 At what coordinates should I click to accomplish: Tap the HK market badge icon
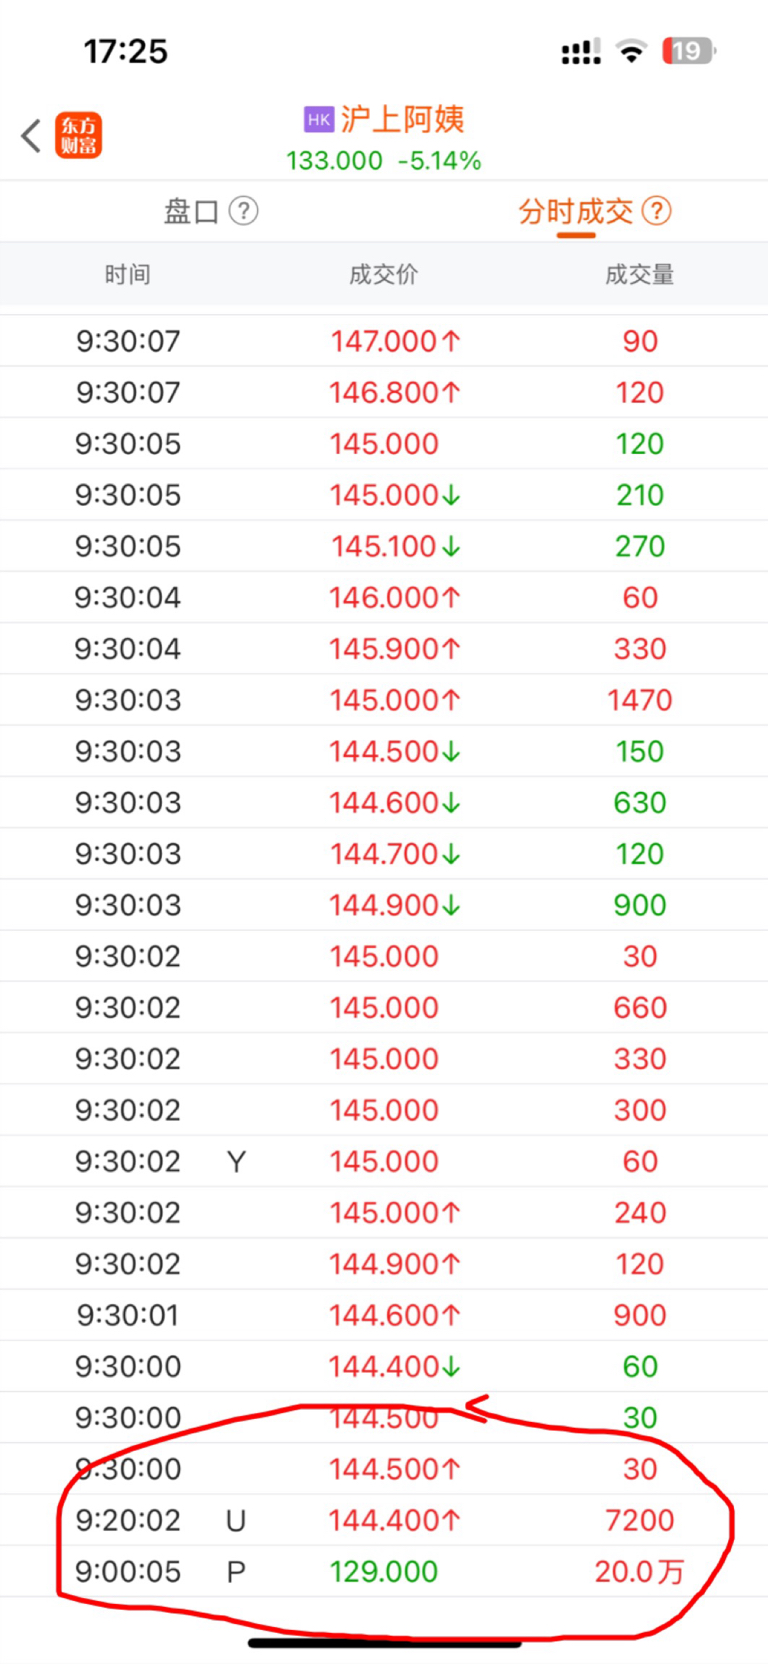click(x=318, y=120)
